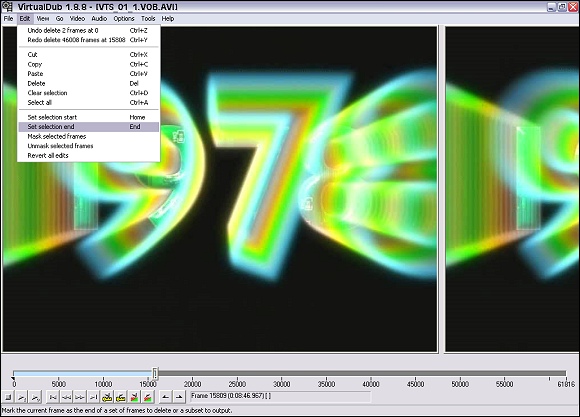Close the open Edit menu

pos(25,19)
